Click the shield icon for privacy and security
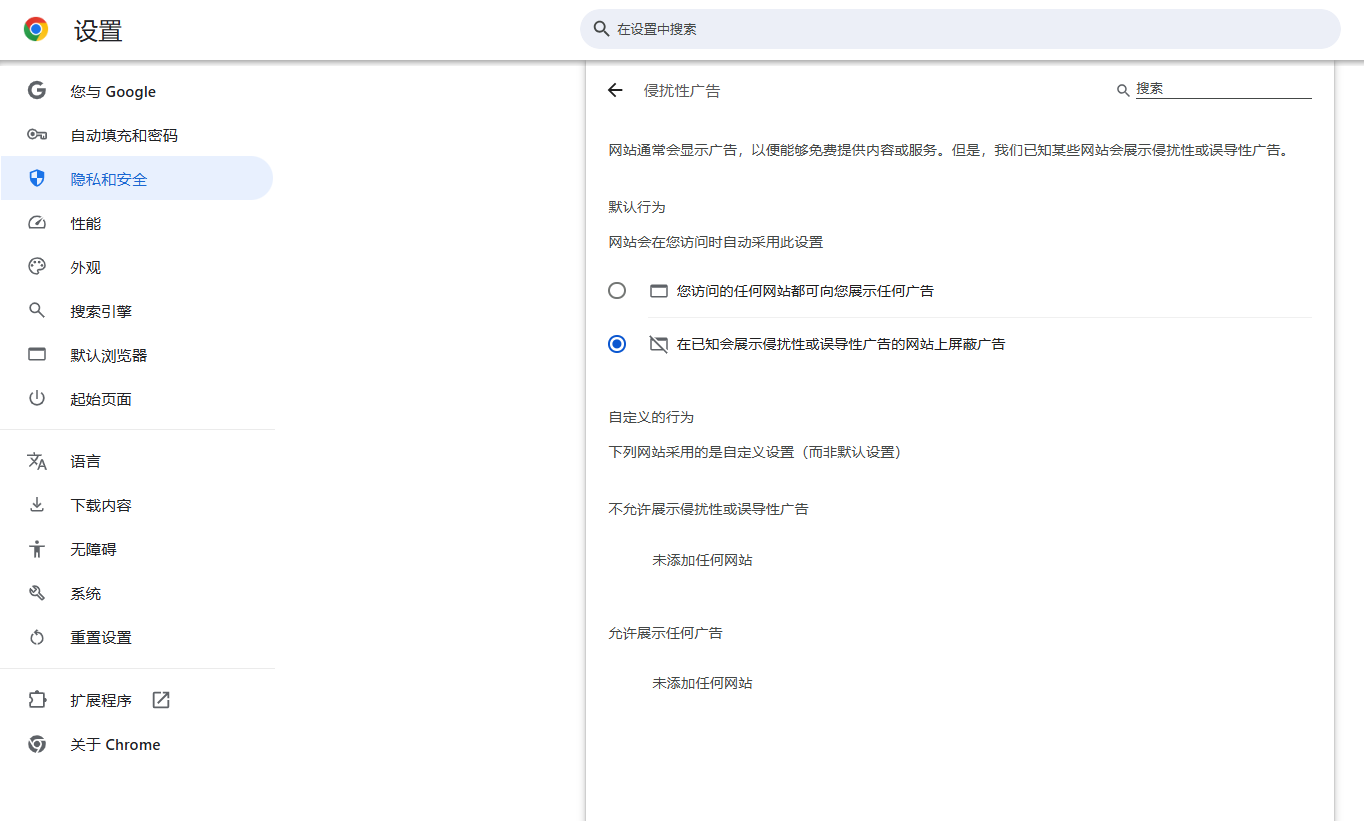Screen dimensions: 1364x821 [x=37, y=179]
